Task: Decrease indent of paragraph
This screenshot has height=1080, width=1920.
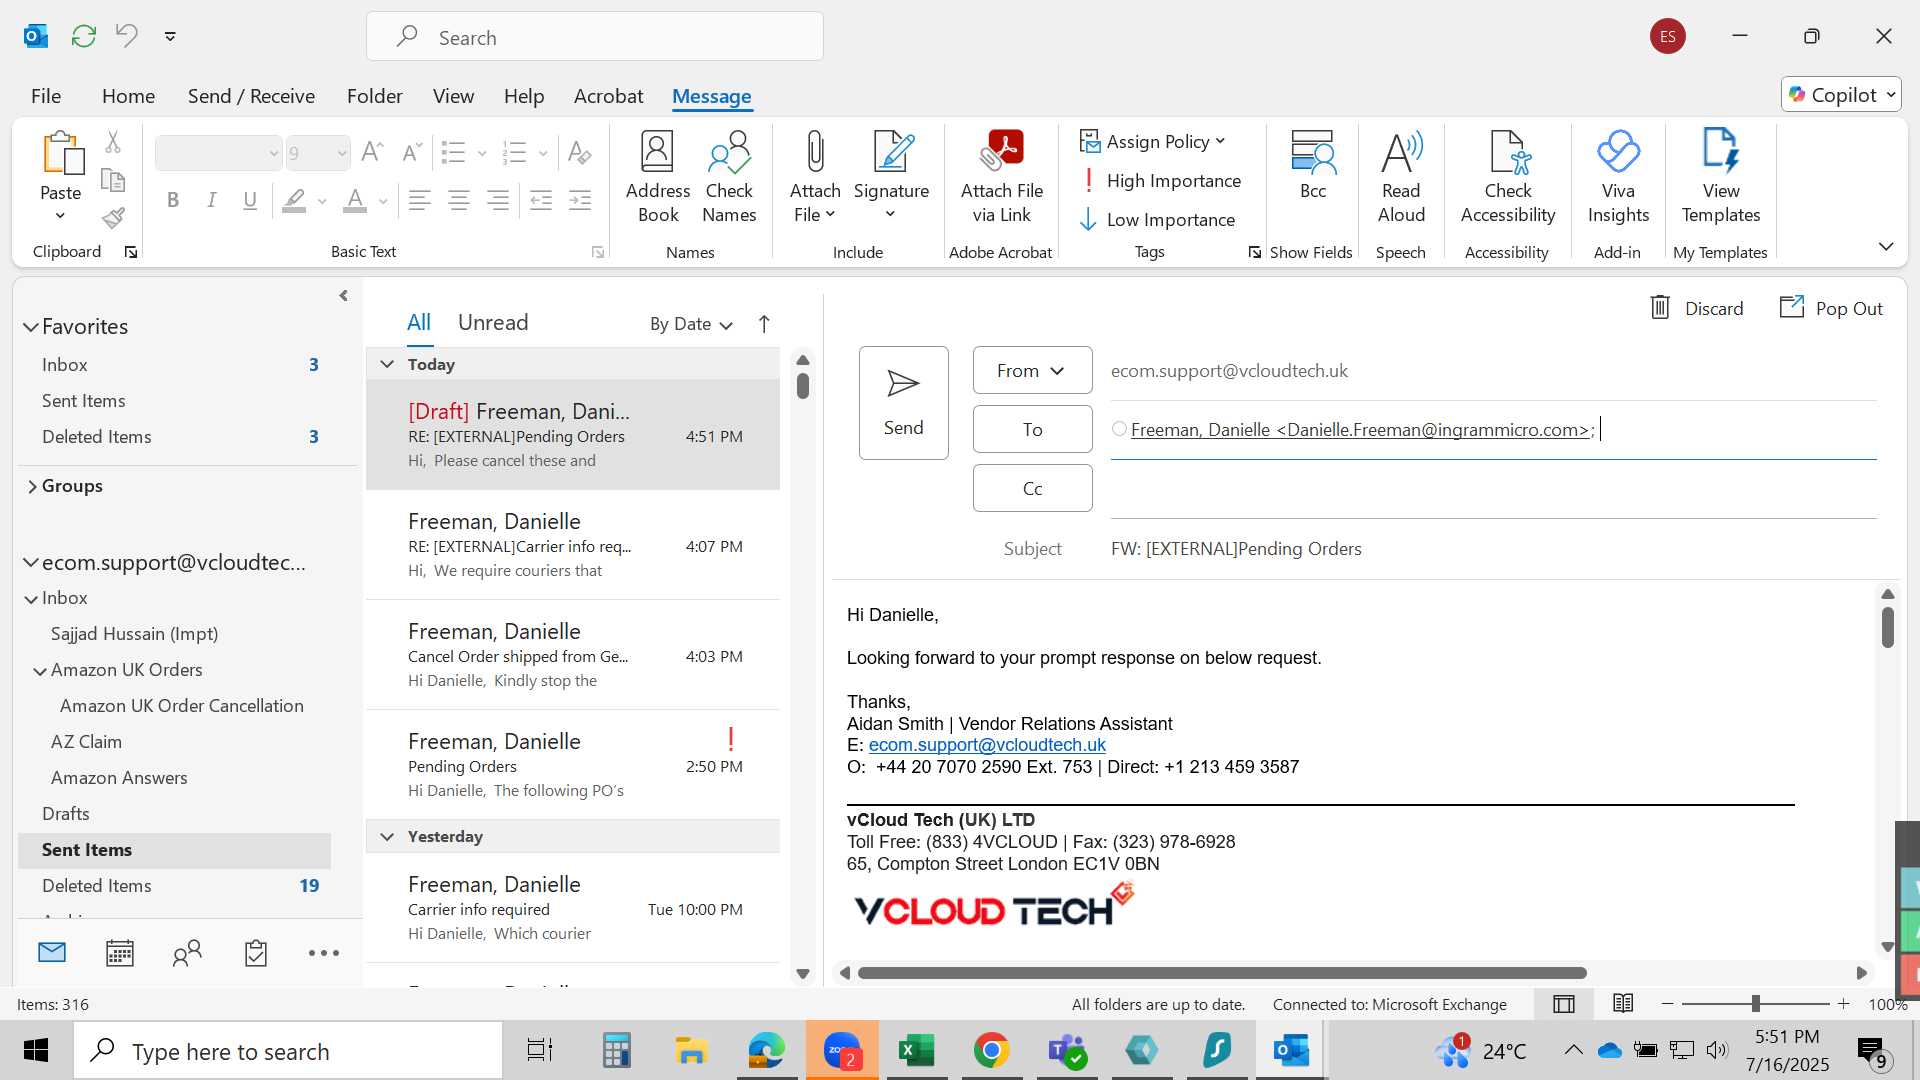Action: (x=541, y=201)
